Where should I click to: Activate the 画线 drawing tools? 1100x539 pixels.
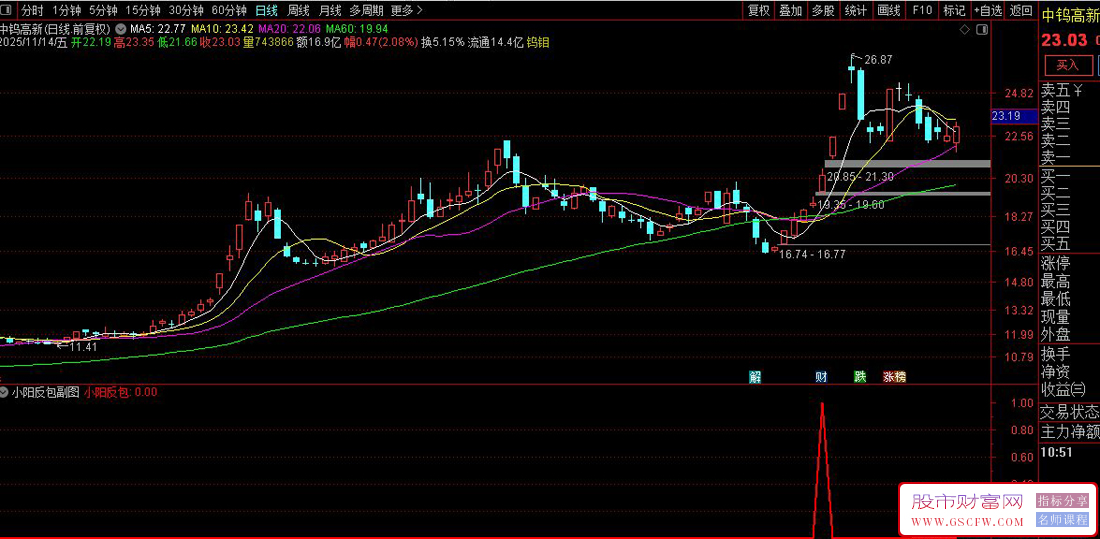click(x=888, y=10)
